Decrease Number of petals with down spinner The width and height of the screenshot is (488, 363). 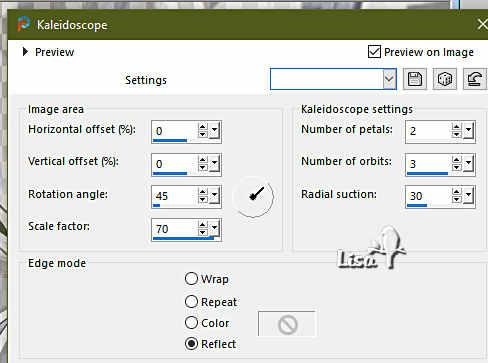click(x=457, y=134)
